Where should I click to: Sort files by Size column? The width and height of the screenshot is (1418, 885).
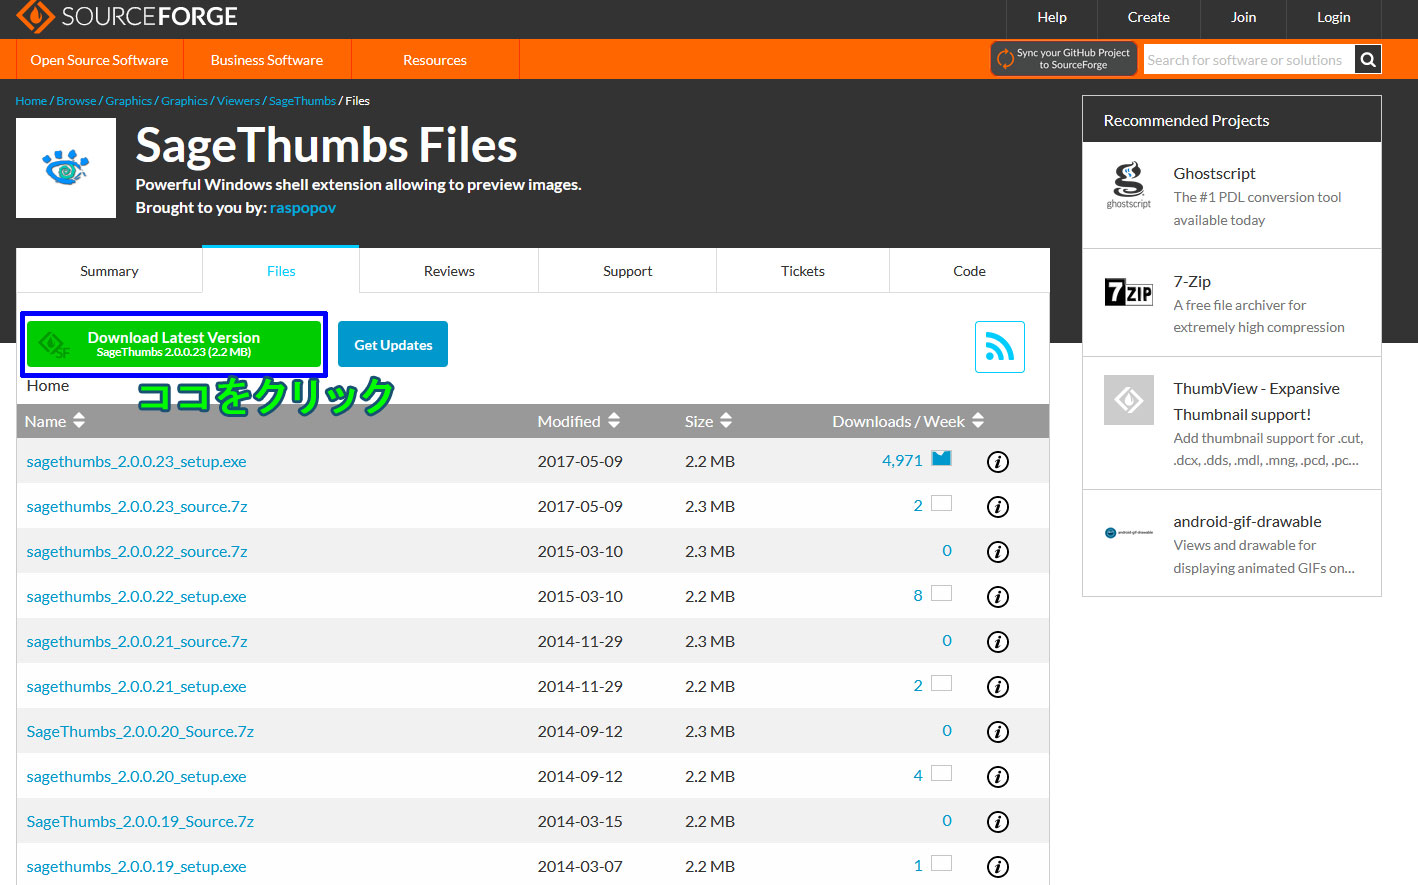click(x=708, y=421)
